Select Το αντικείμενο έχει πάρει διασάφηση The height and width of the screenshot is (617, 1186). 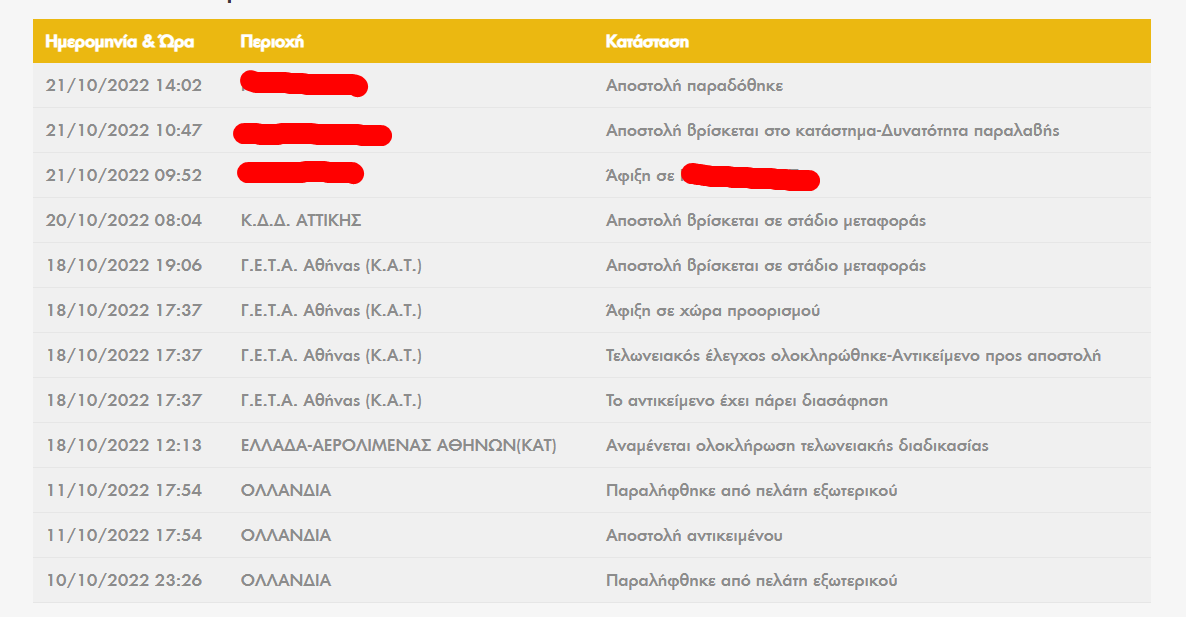tap(747, 401)
